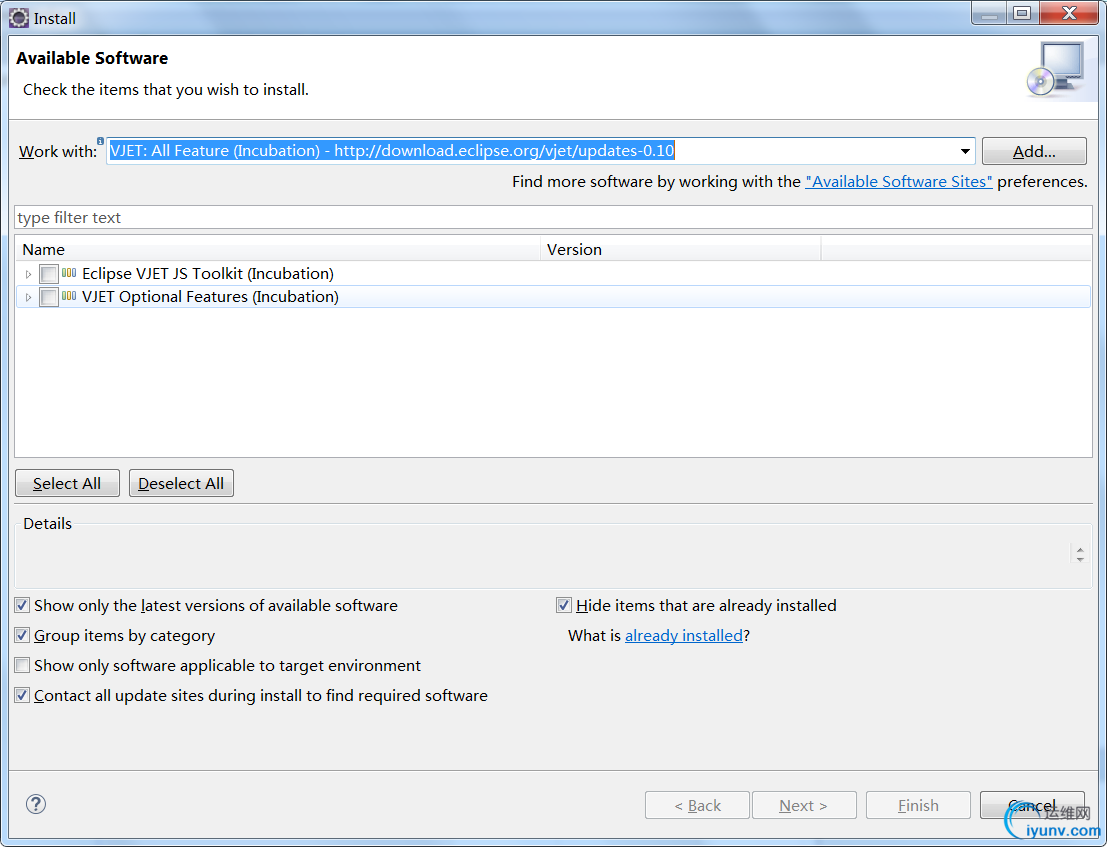The width and height of the screenshot is (1107, 847).
Task: Check the Eclipse VJET JS Toolkit checkbox
Action: click(49, 274)
